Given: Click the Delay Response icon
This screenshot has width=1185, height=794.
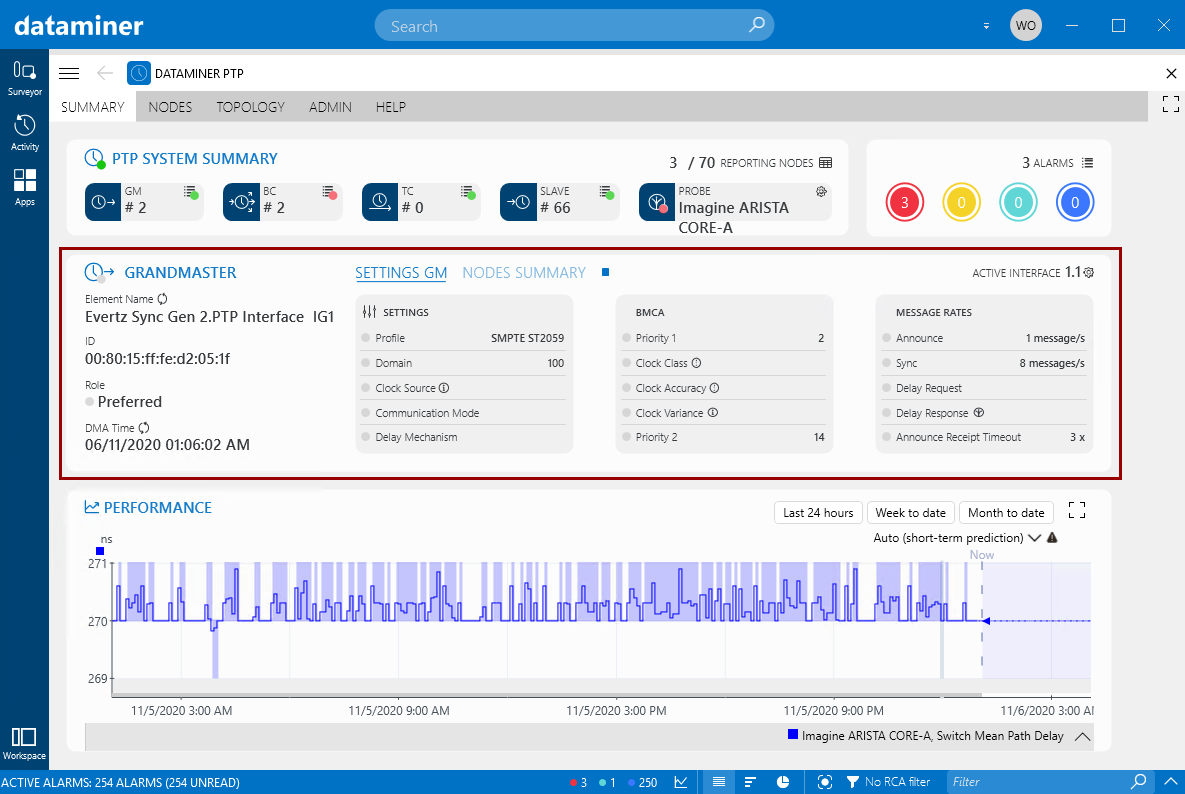Looking at the screenshot, I should point(979,413).
